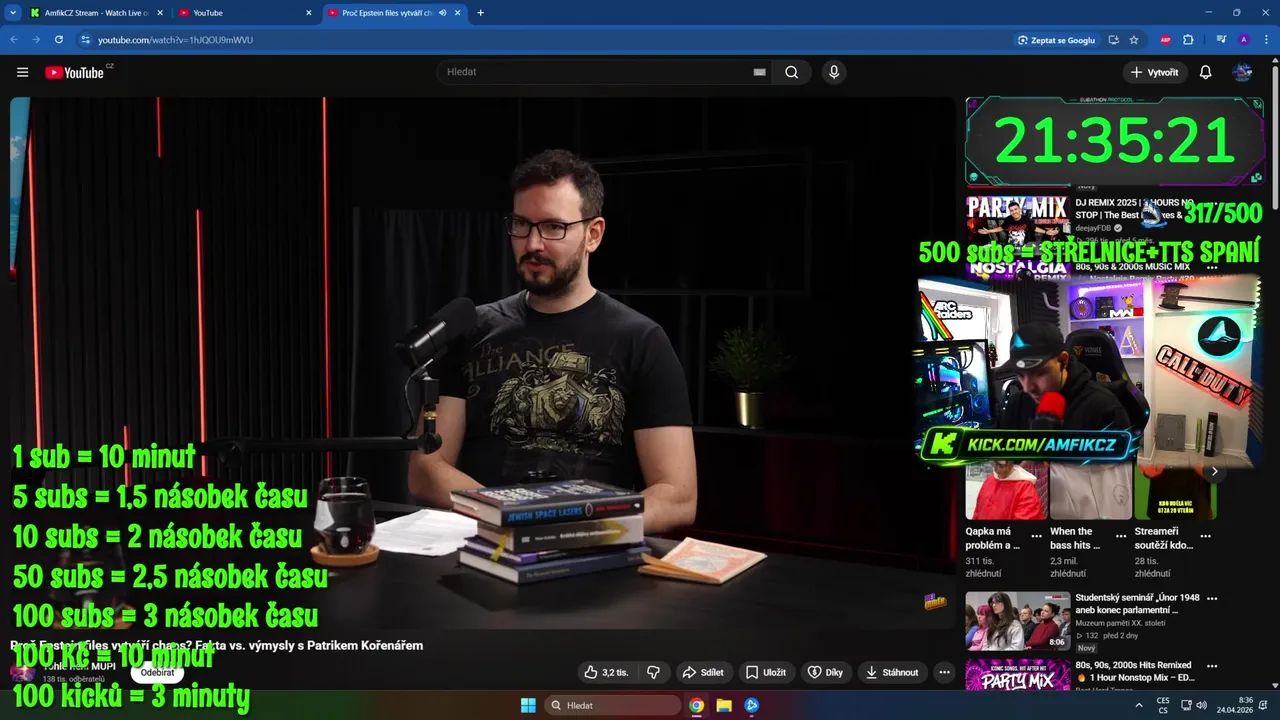
Task: Open DJ REMIX 2025 video thumbnail
Action: (x=1017, y=221)
